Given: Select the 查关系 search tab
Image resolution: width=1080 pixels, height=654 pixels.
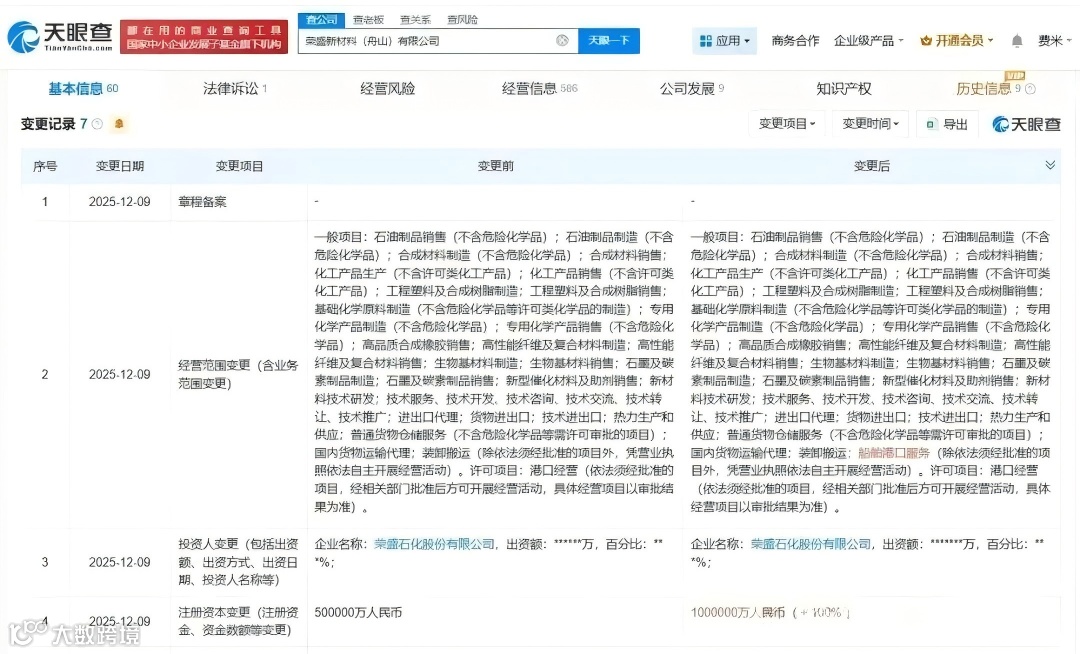Looking at the screenshot, I should (x=415, y=20).
